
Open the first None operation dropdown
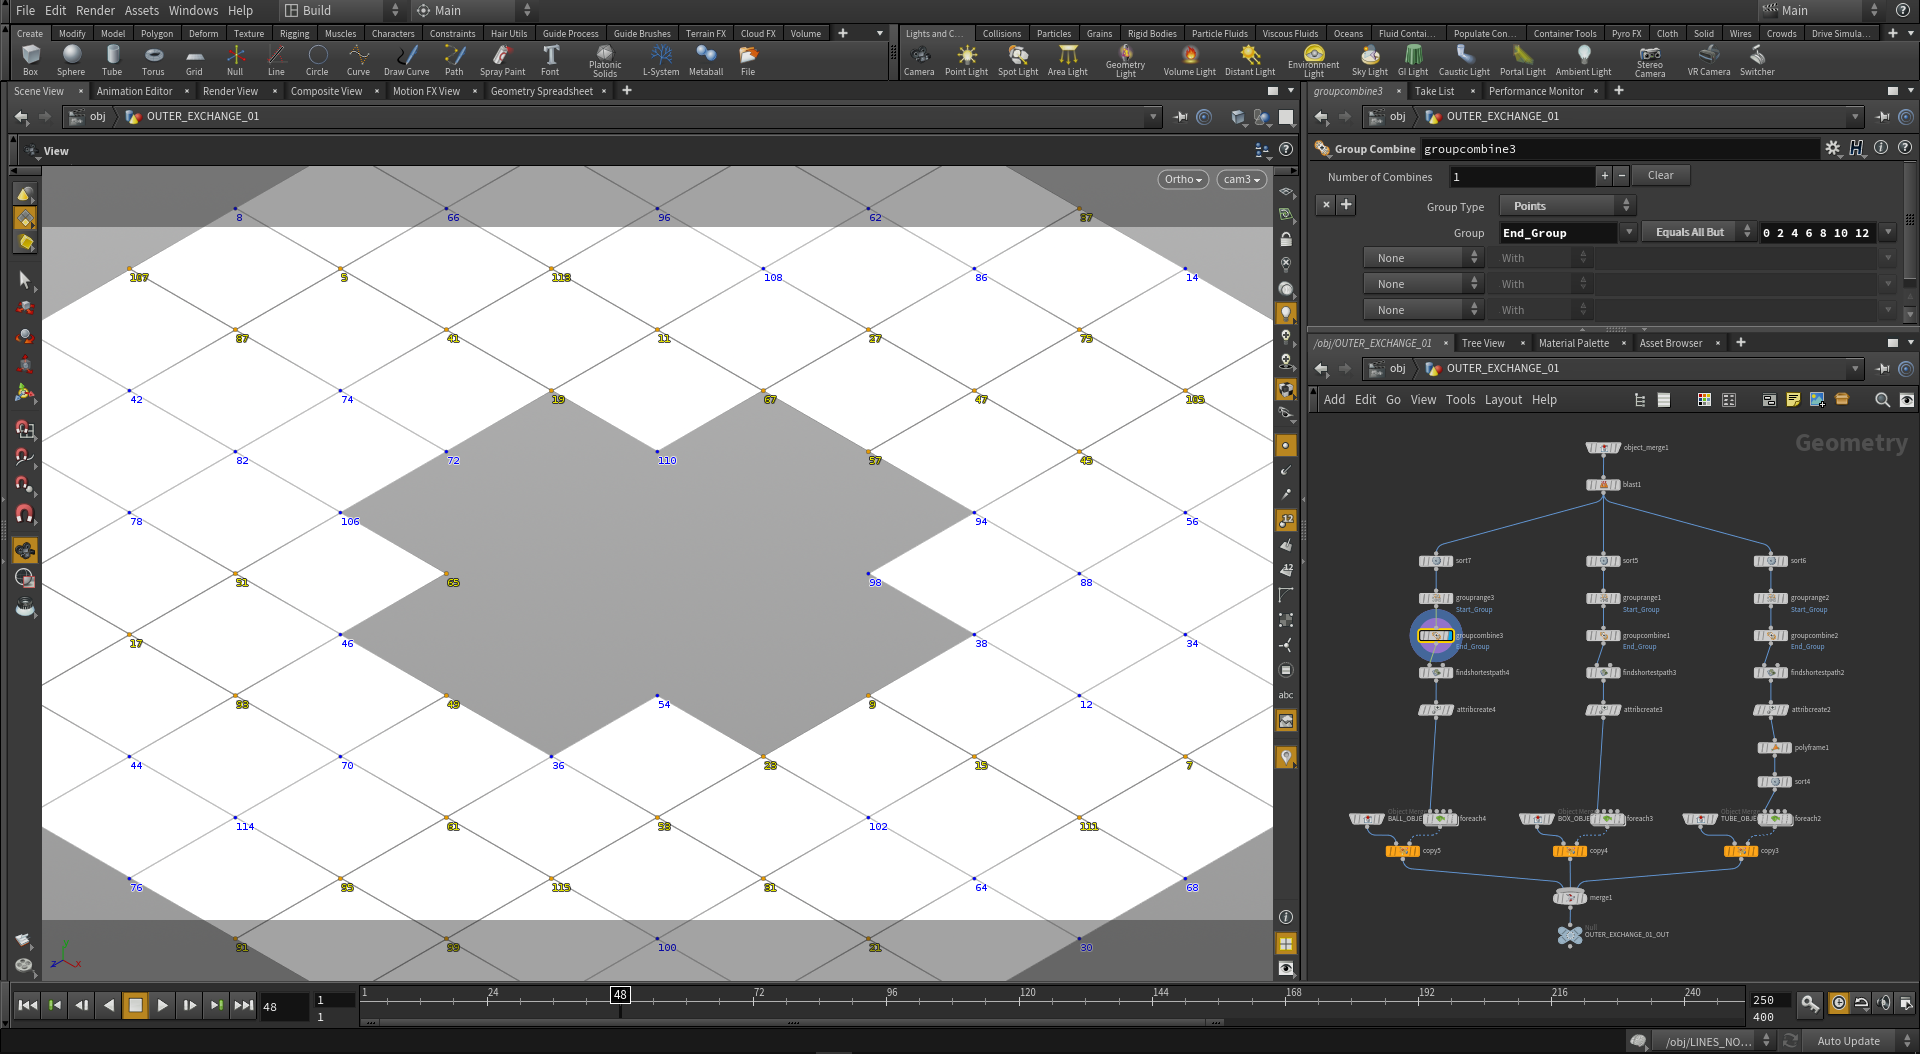tap(1423, 258)
